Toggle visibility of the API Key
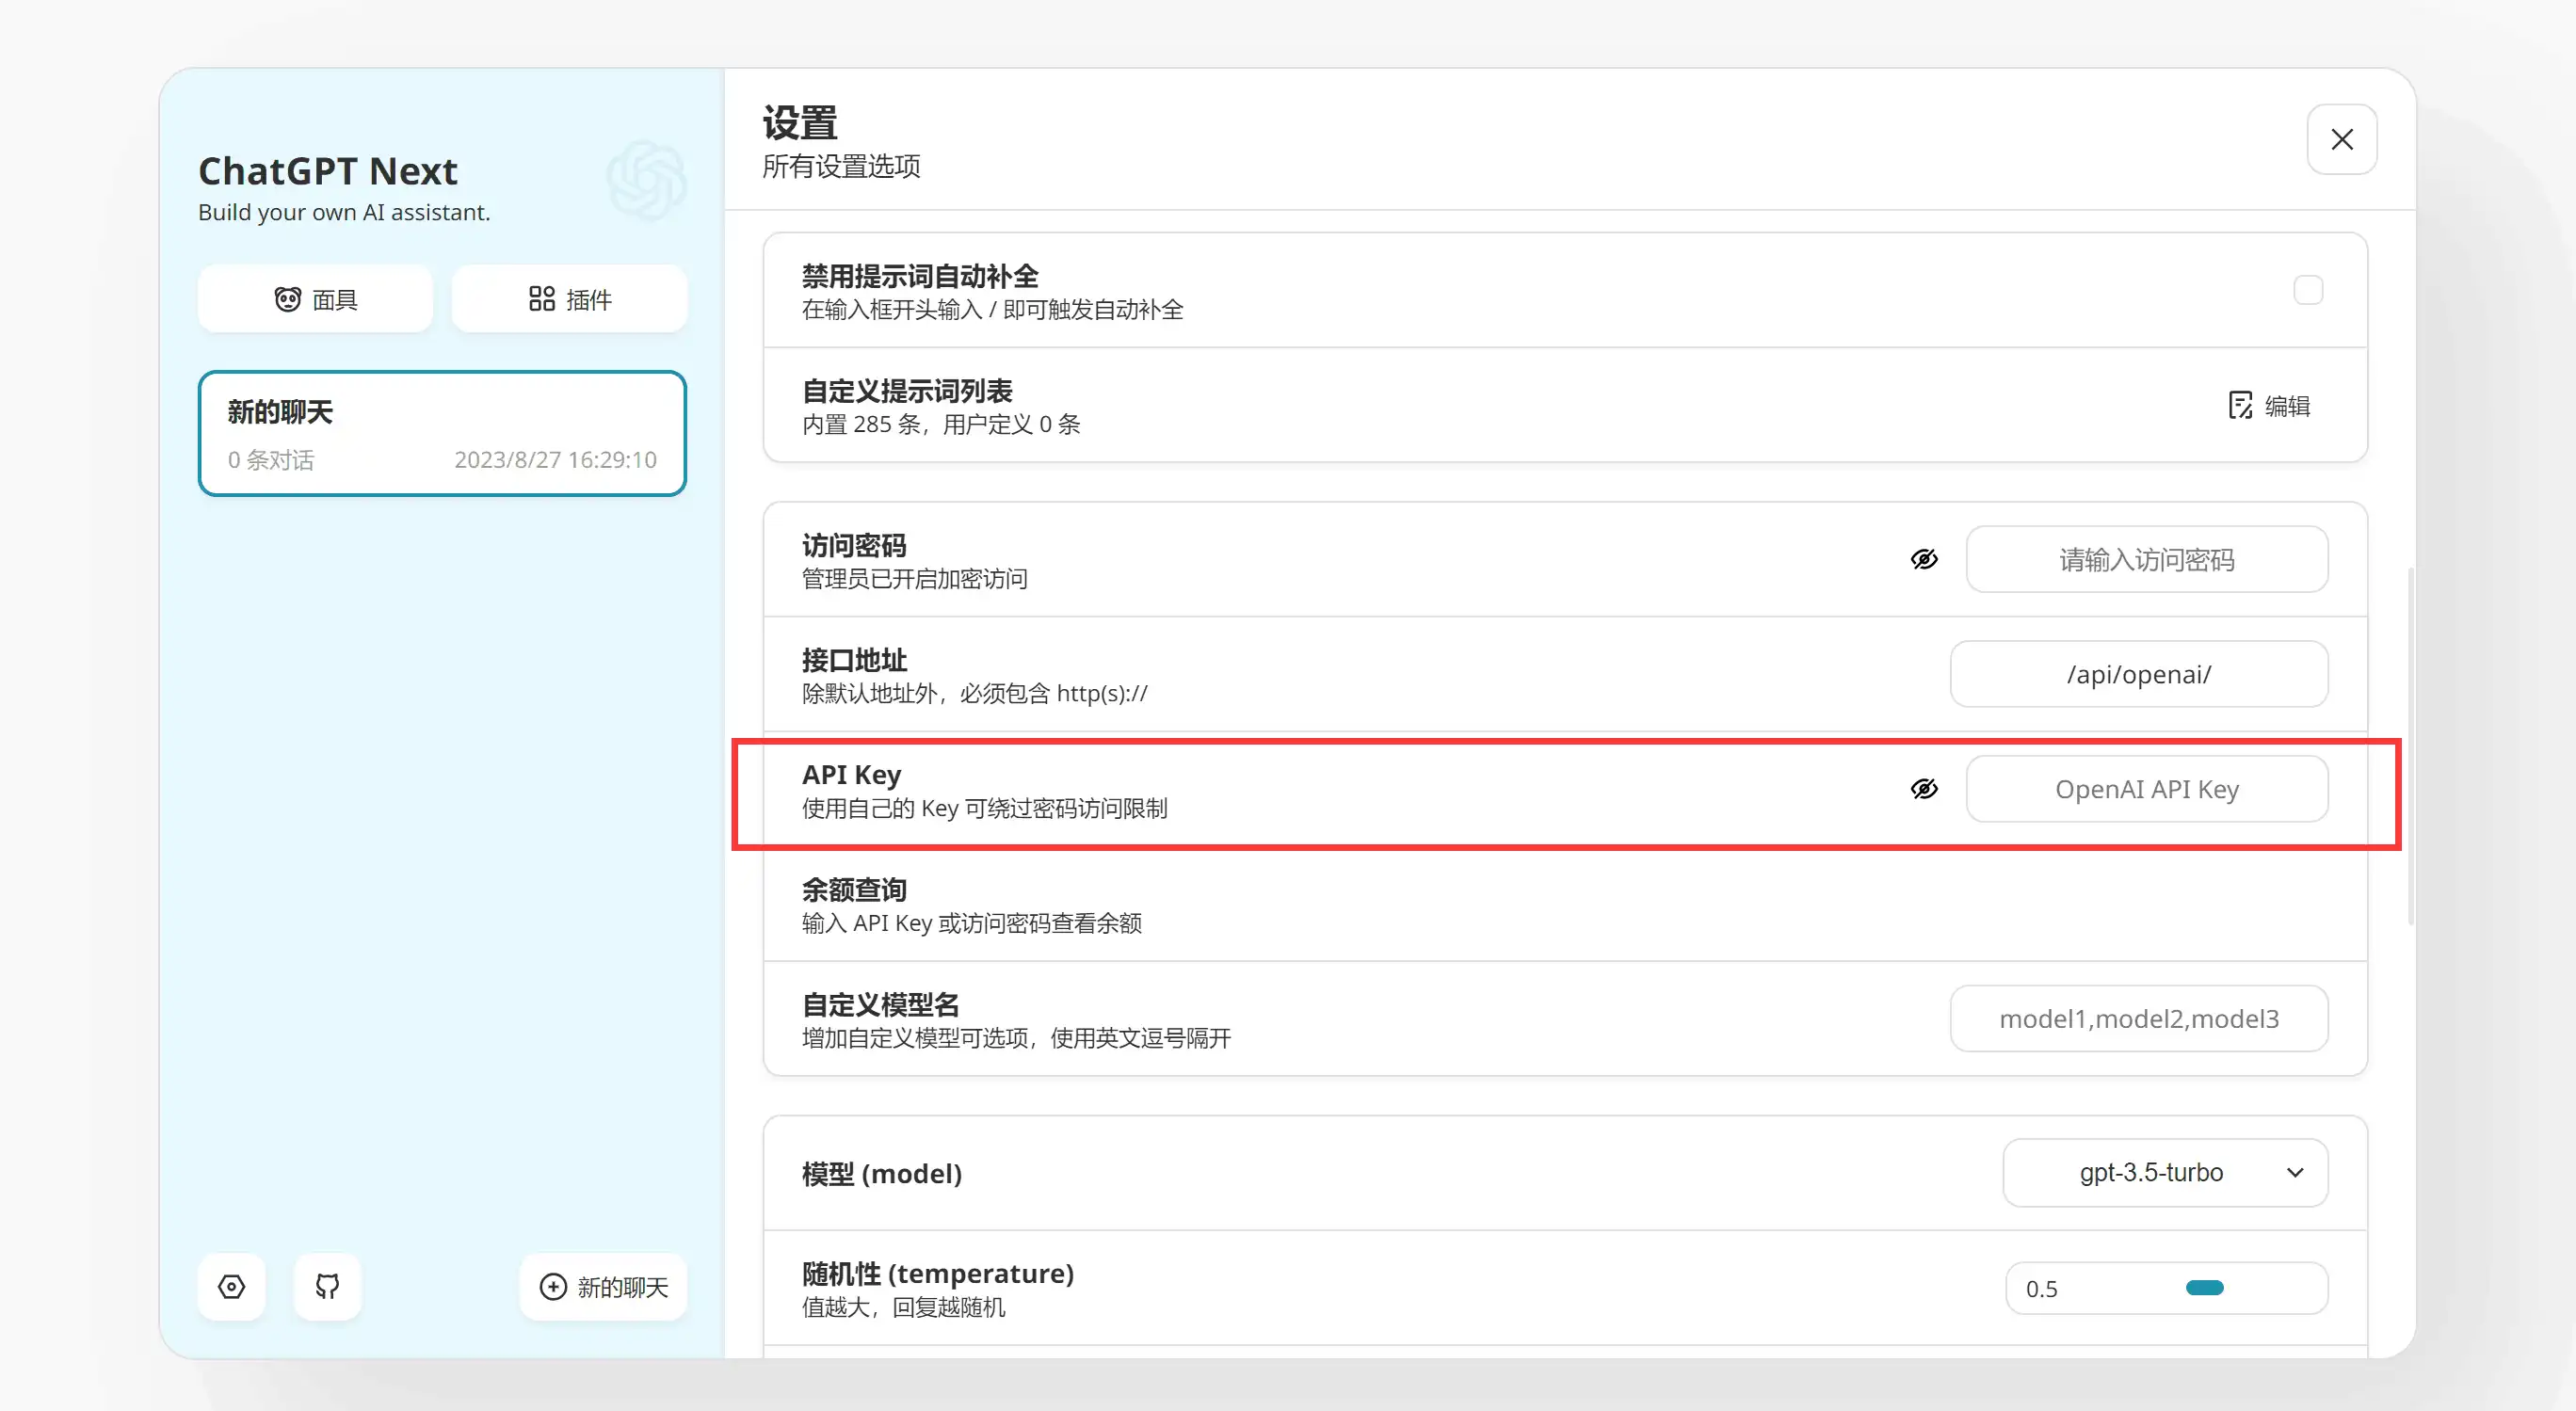 pyautogui.click(x=1924, y=790)
